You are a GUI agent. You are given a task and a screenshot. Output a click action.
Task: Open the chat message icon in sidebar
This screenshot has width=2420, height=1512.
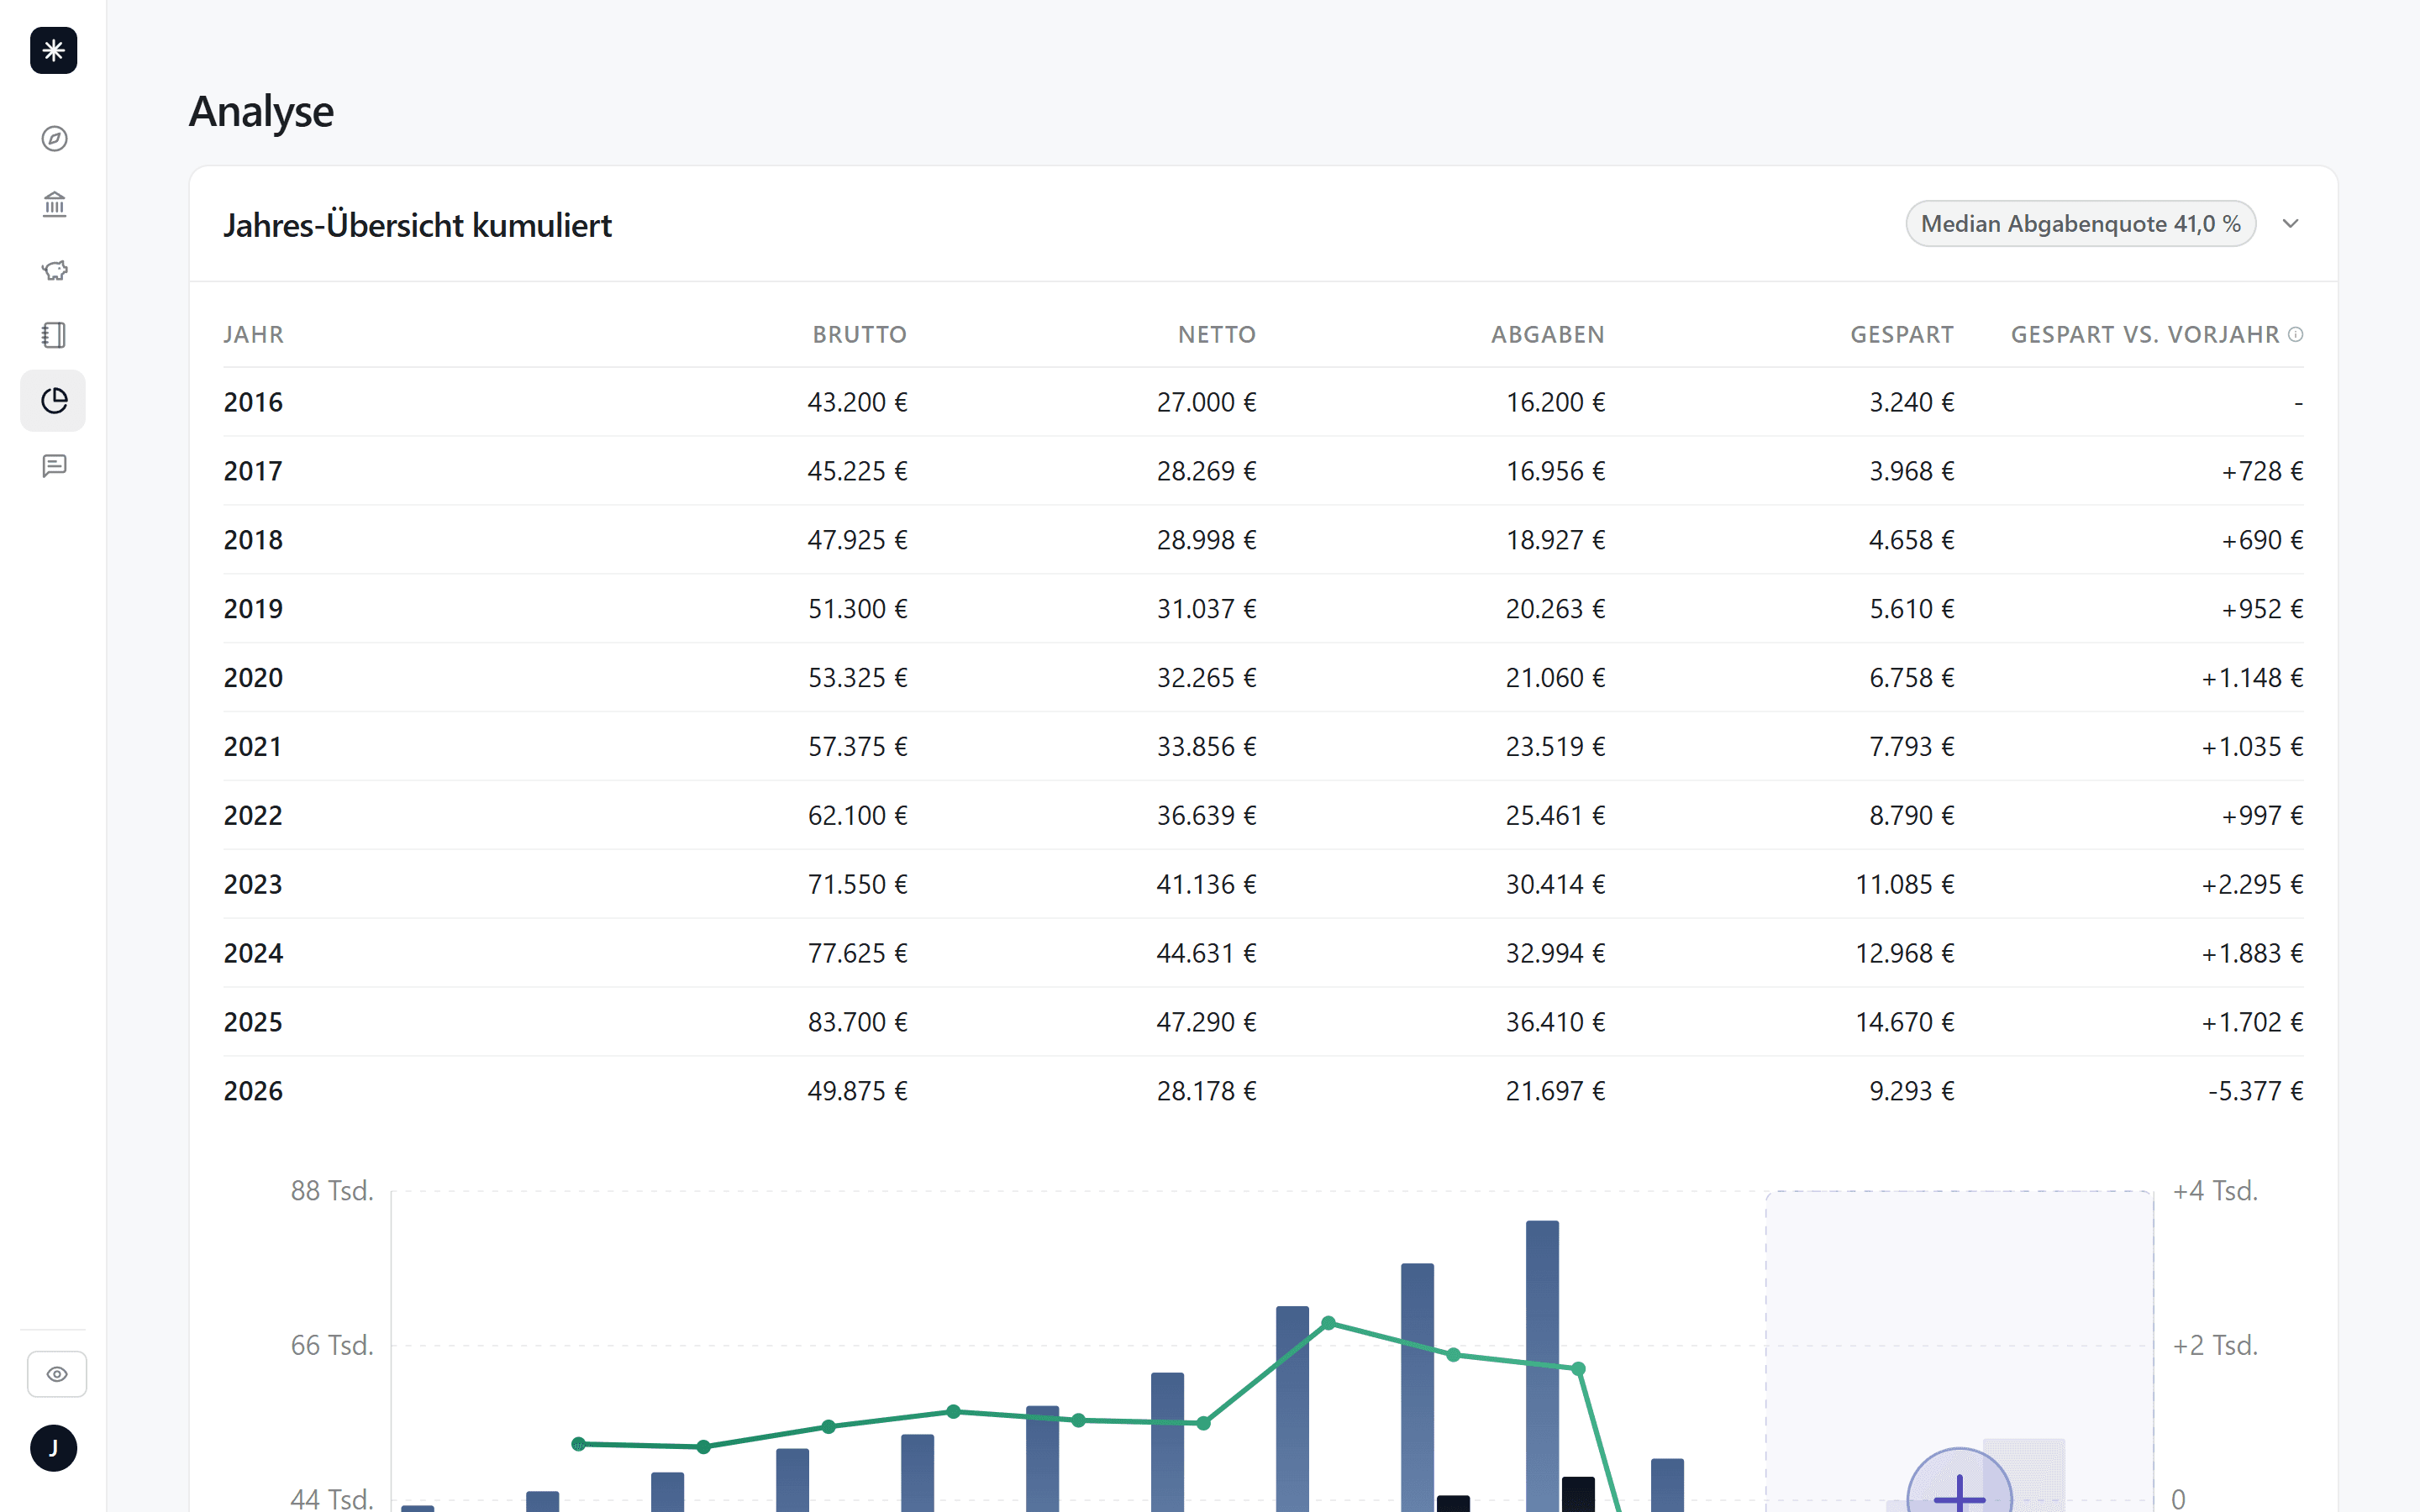click(54, 466)
